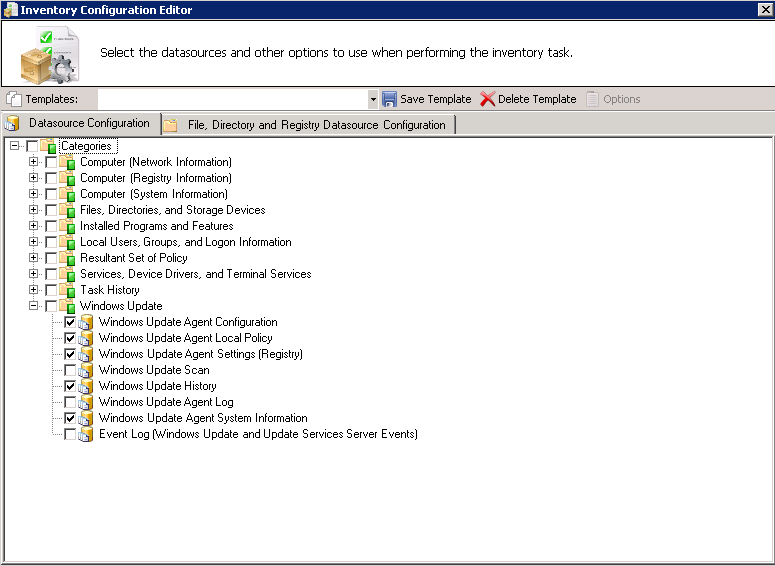Click the red X Delete Template icon
Image resolution: width=775 pixels, height=566 pixels.
click(487, 99)
